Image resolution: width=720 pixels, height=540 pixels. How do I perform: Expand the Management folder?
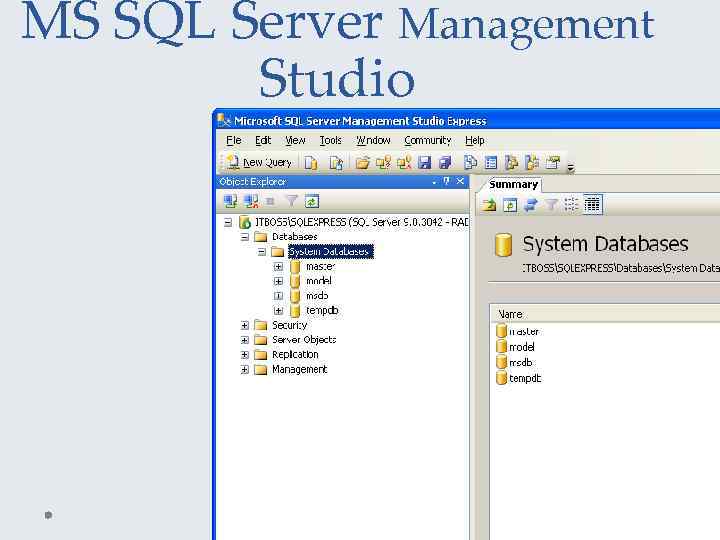point(245,370)
